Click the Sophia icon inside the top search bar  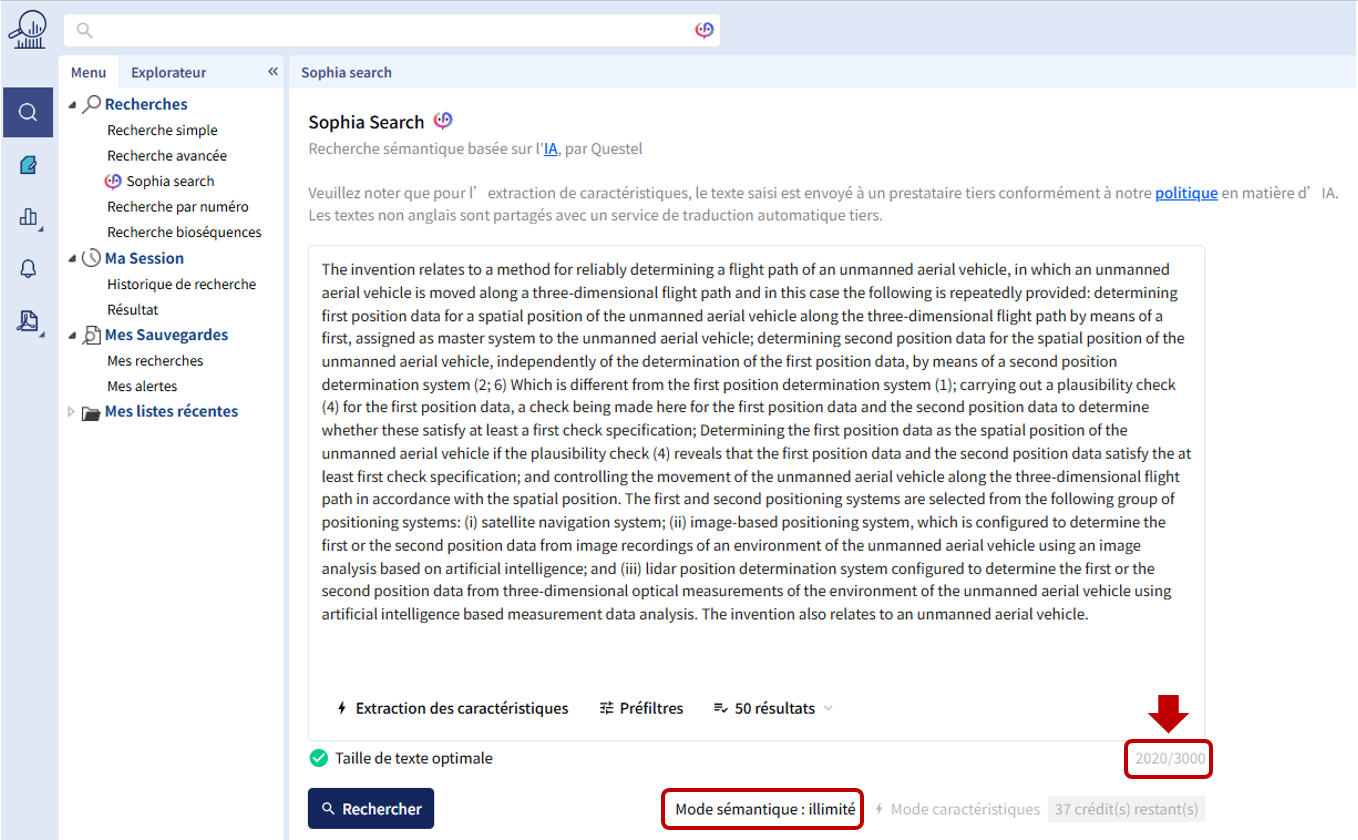point(703,30)
